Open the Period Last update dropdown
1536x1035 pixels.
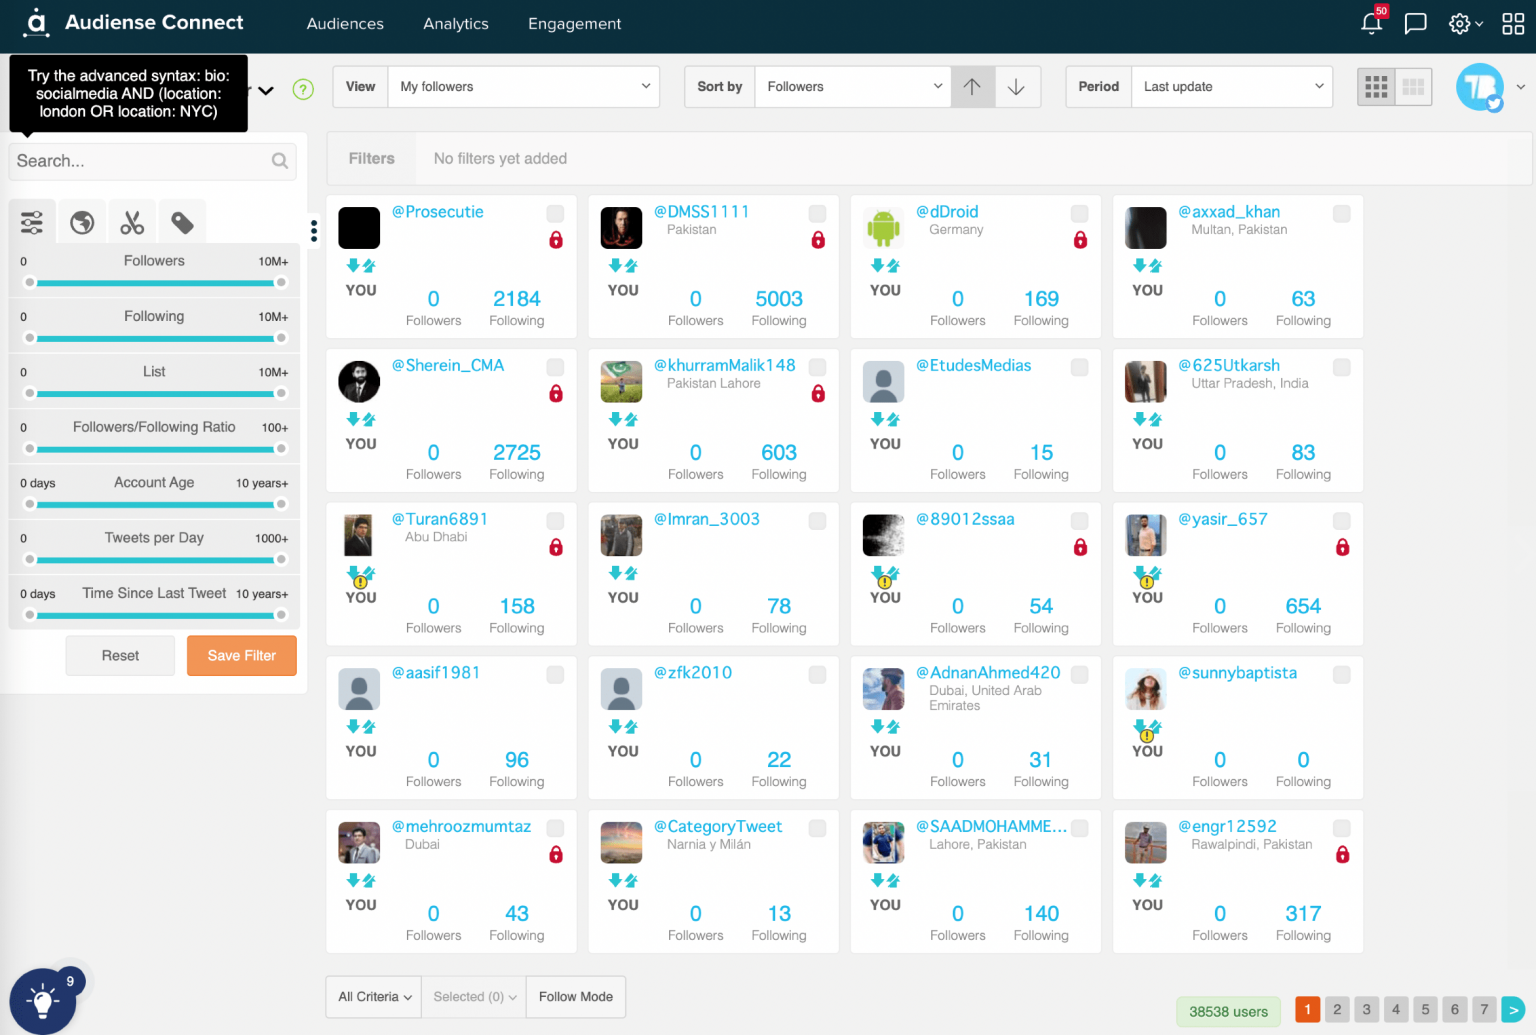[x=1231, y=87]
